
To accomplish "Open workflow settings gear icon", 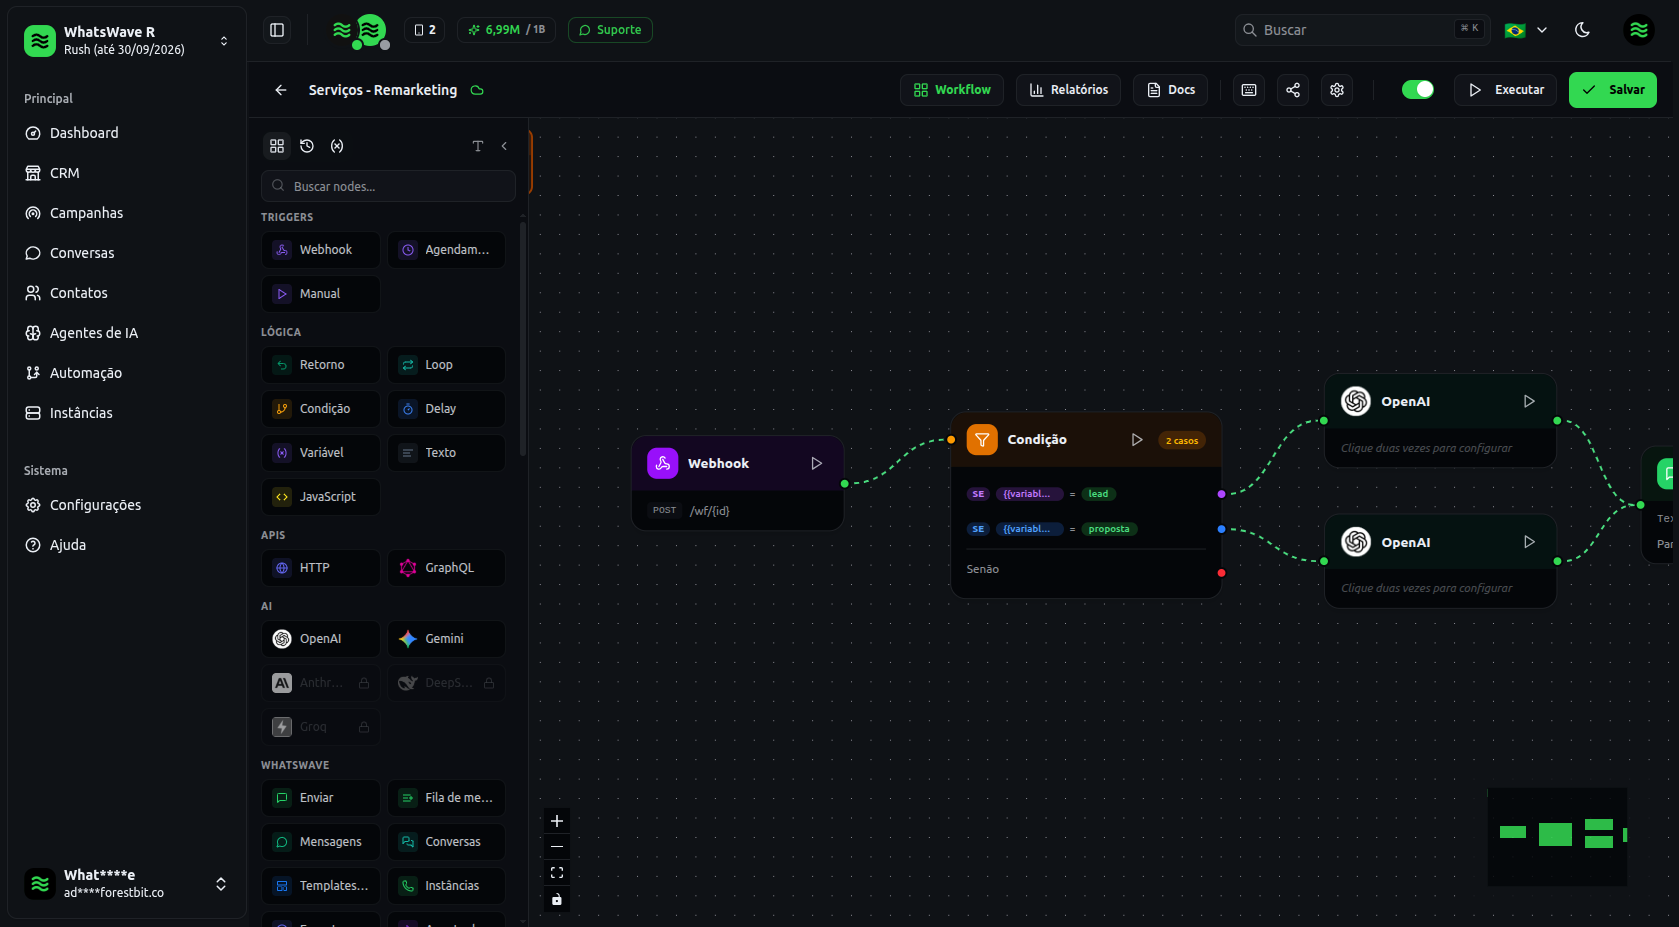I will [1337, 90].
